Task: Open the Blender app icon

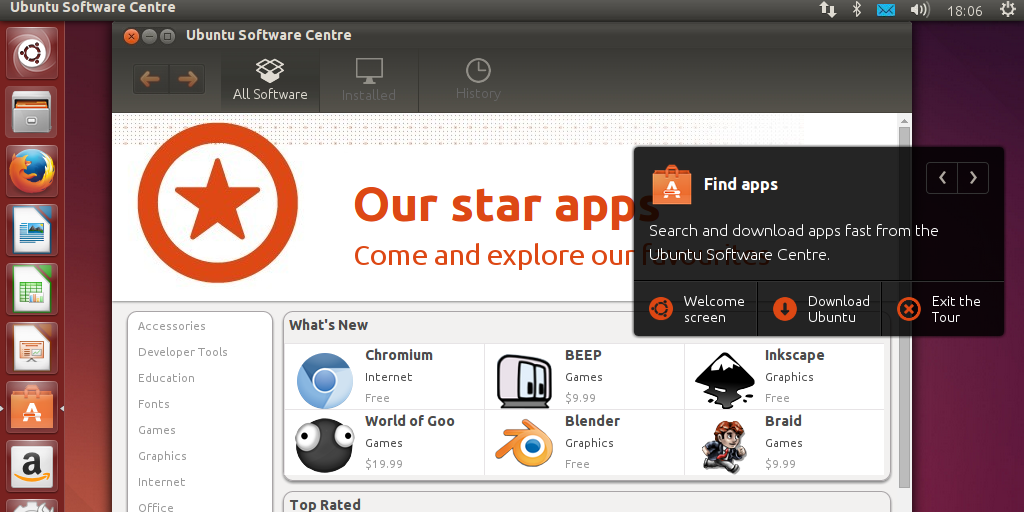Action: [x=524, y=444]
